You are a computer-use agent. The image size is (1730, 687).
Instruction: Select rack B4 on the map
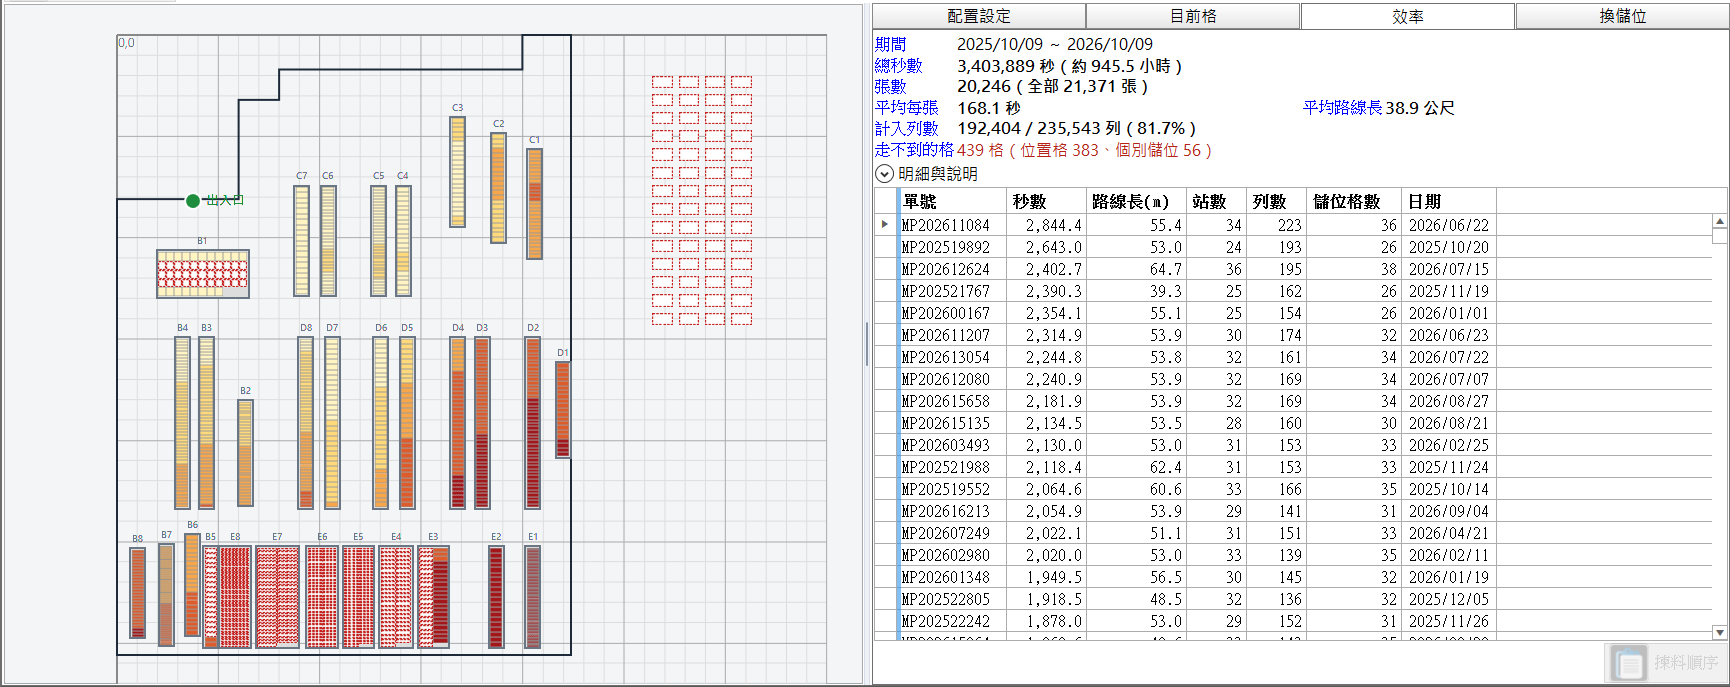182,423
